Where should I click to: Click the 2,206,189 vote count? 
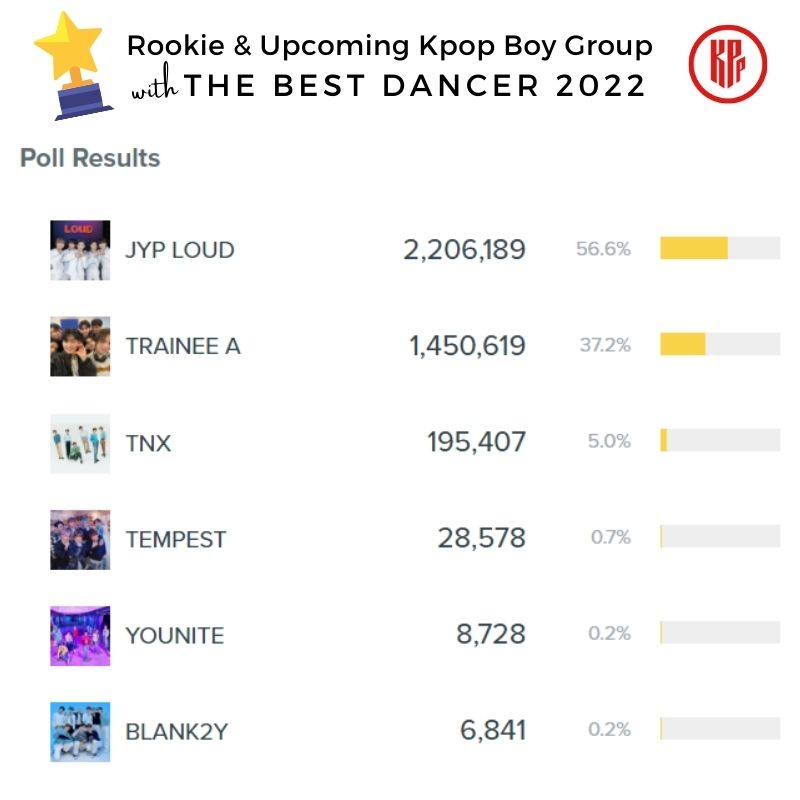(x=464, y=250)
